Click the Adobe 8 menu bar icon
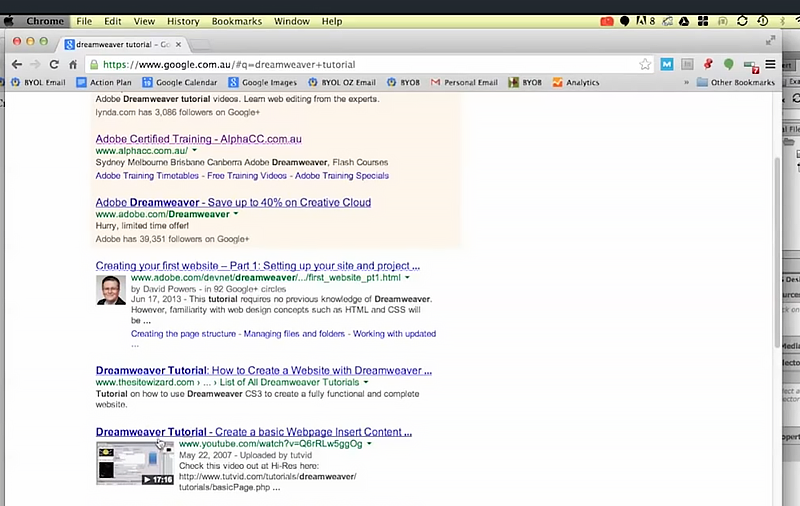 click(x=645, y=21)
